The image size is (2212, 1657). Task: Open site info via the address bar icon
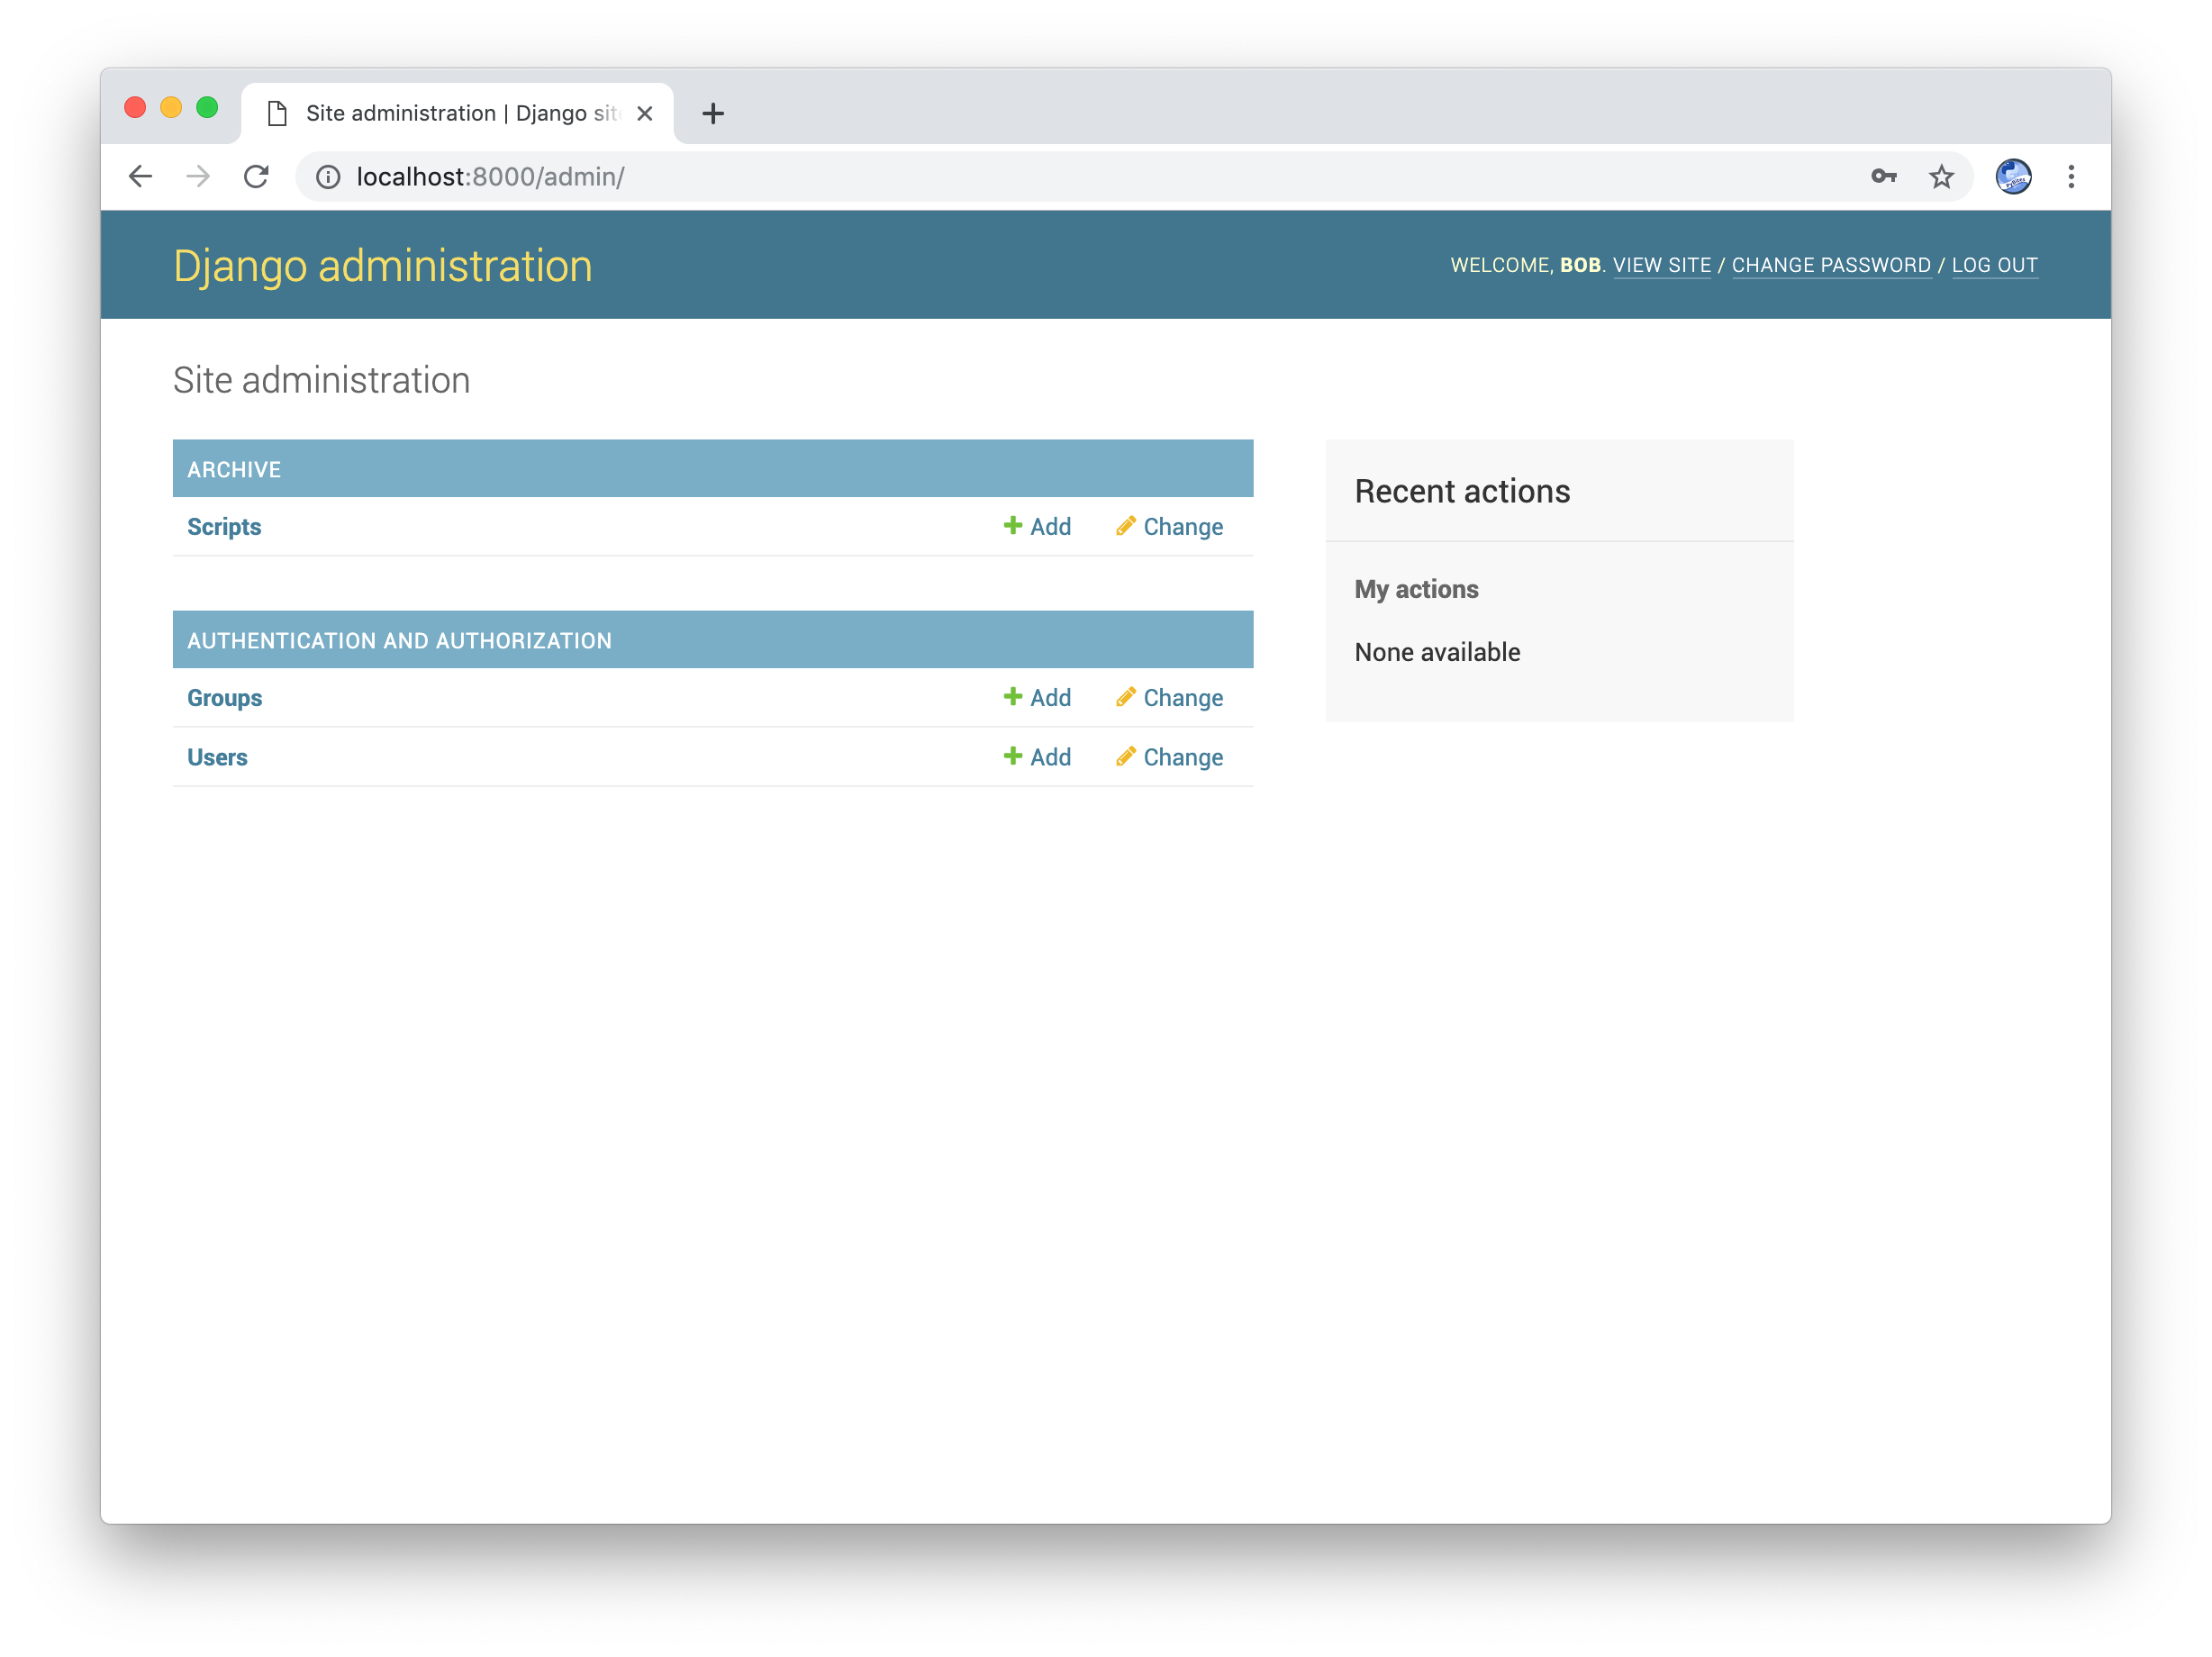point(328,177)
